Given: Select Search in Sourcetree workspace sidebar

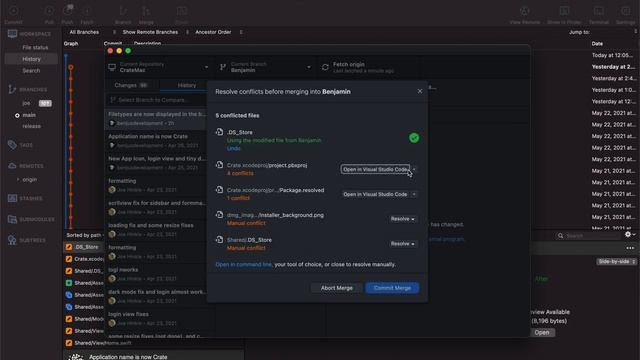Looking at the screenshot, I should click(x=31, y=70).
